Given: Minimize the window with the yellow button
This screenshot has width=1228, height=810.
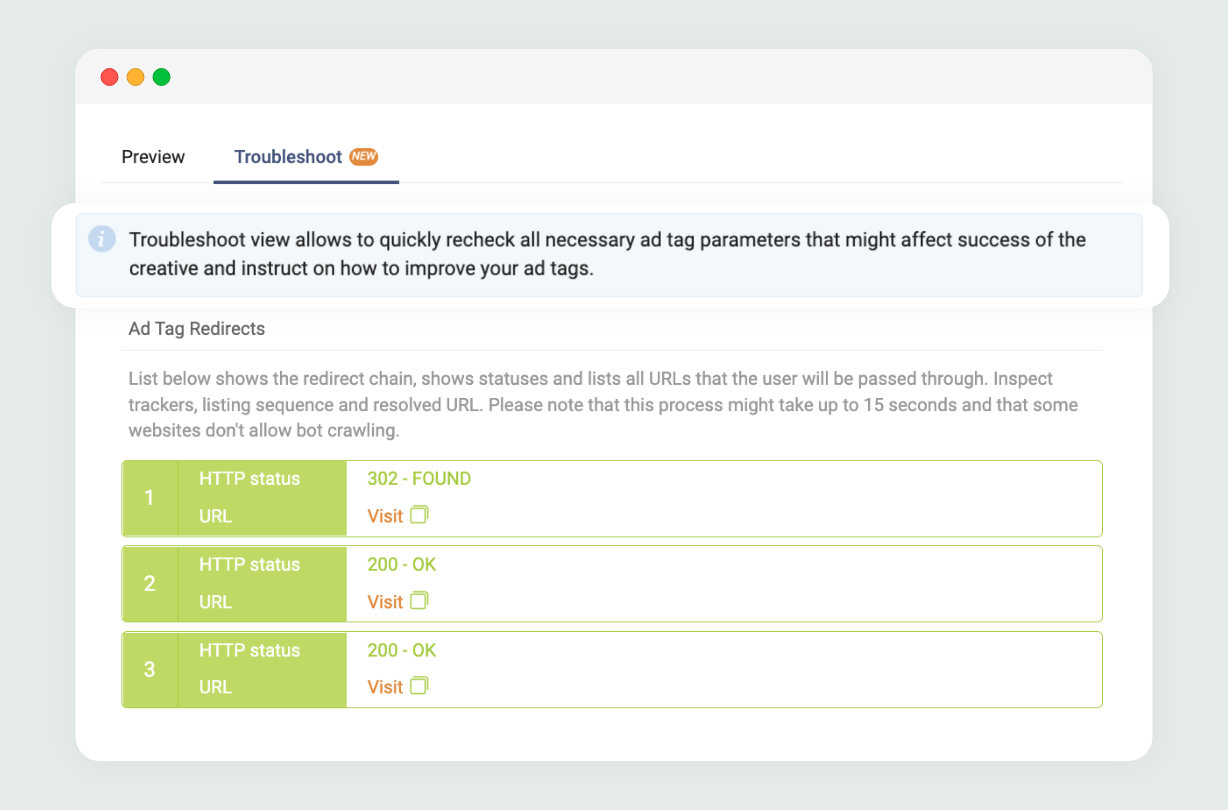Looking at the screenshot, I should pyautogui.click(x=136, y=77).
